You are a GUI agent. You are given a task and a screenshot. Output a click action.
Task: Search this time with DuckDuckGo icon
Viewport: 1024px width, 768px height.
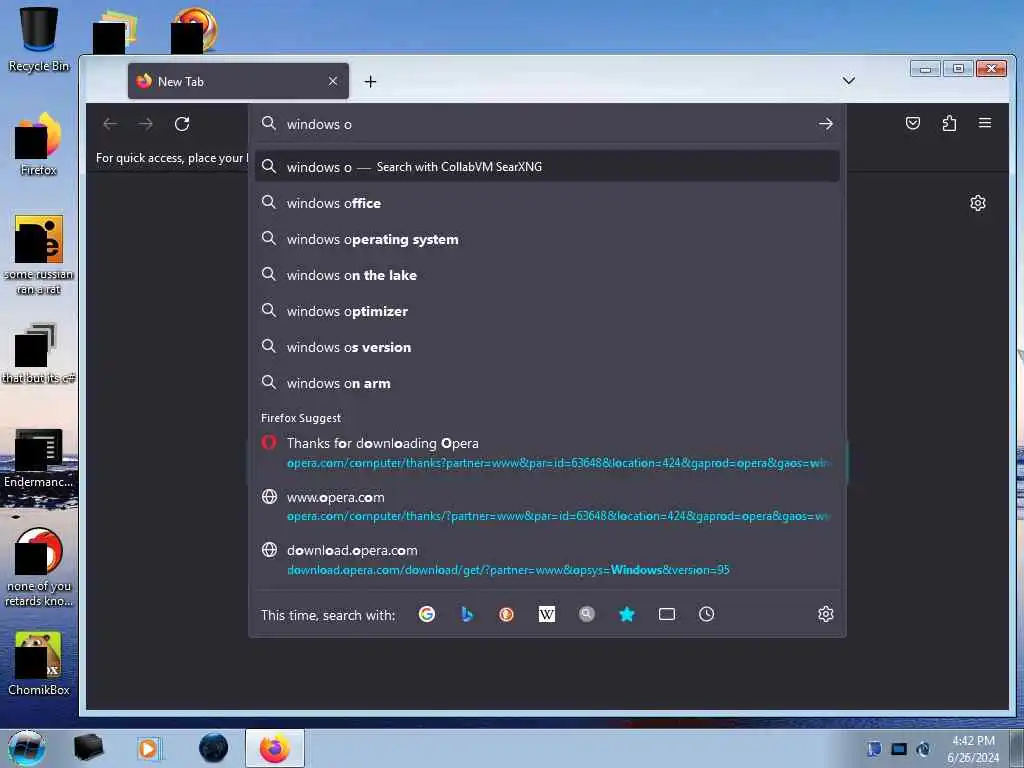506,615
